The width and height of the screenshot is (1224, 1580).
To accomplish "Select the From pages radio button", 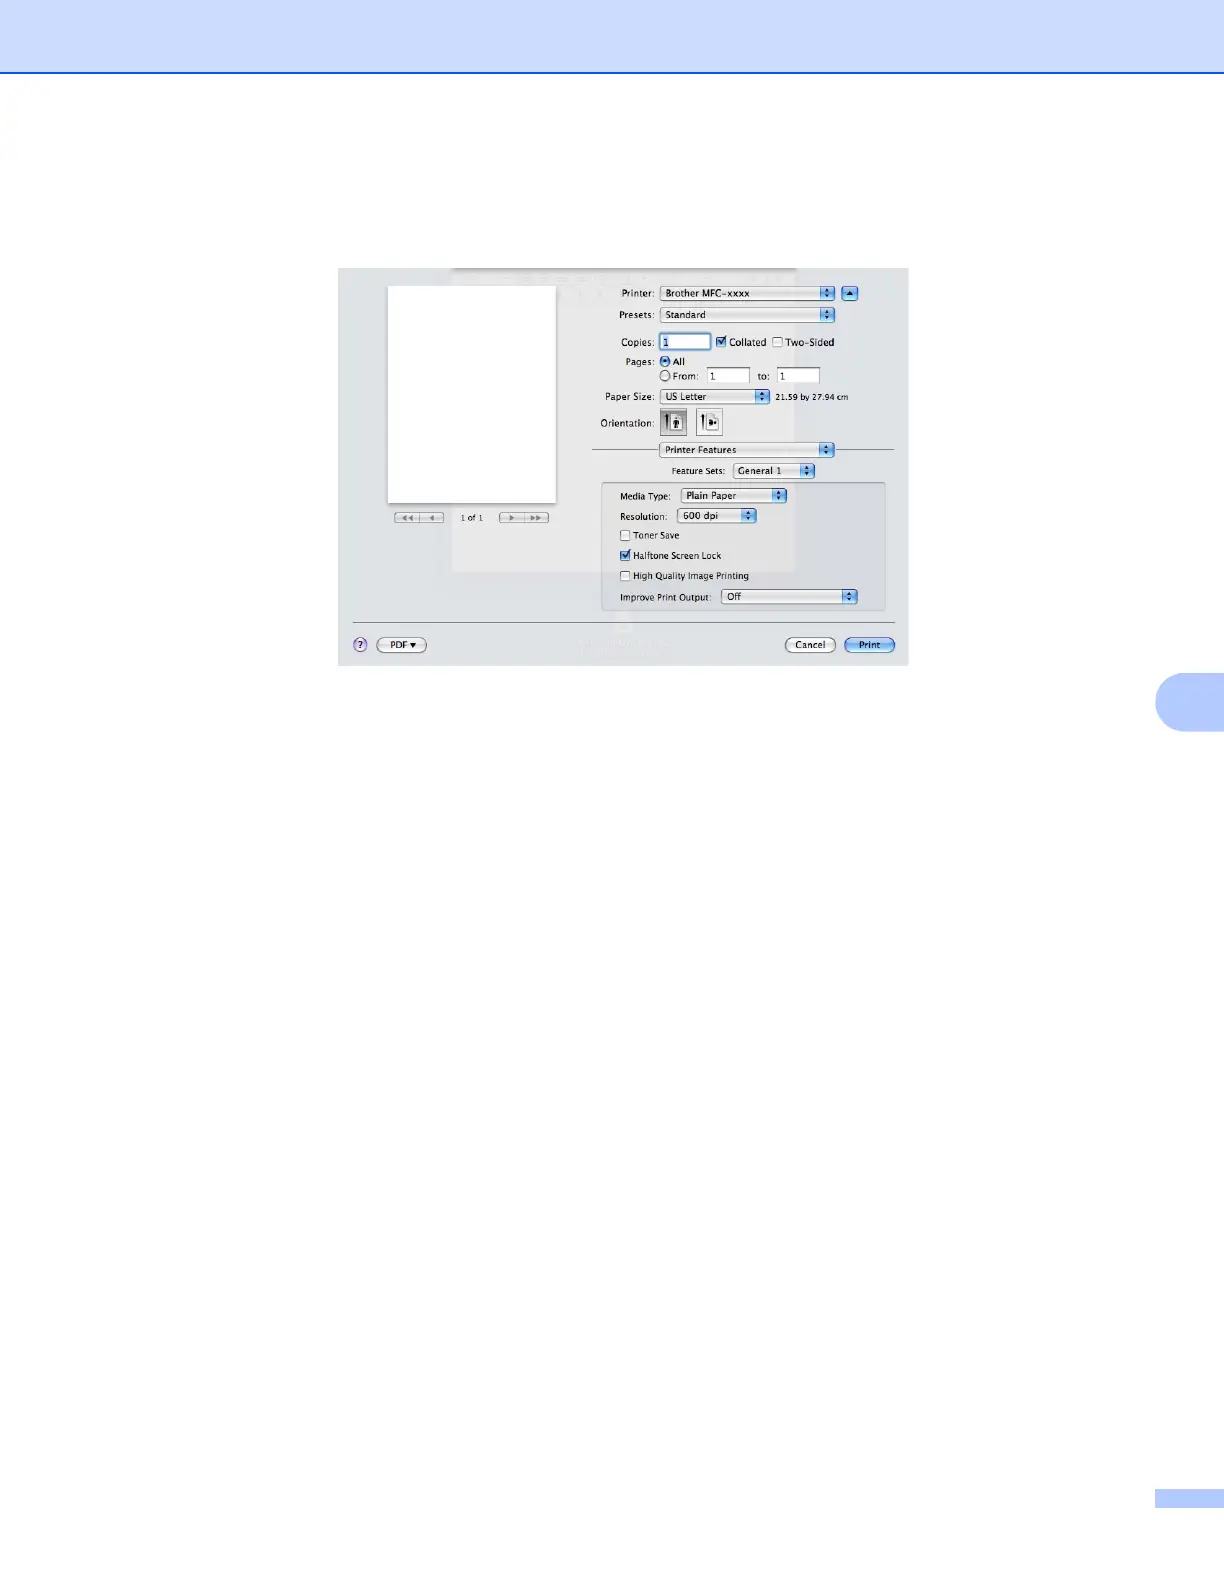I will (665, 376).
